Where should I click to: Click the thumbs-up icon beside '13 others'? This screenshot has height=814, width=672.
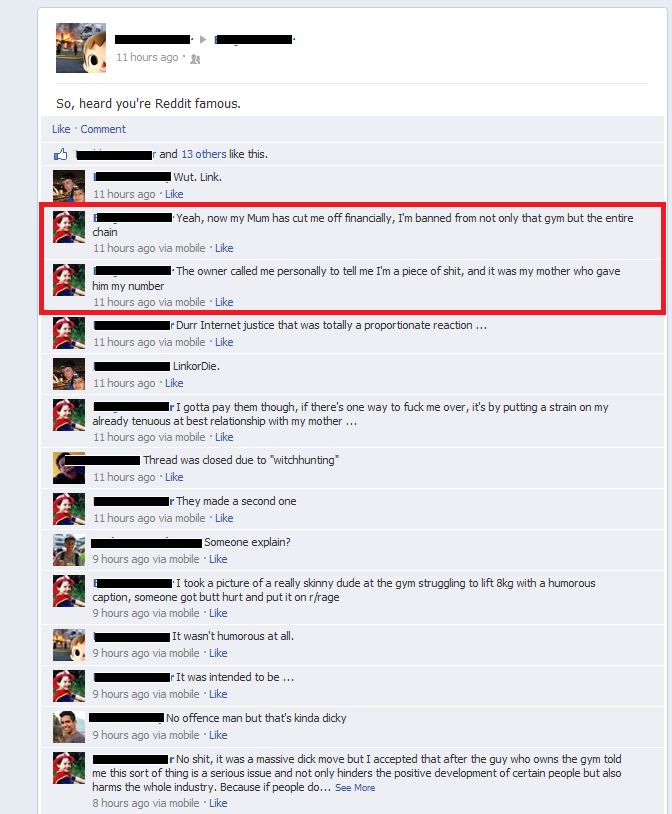coord(61,154)
